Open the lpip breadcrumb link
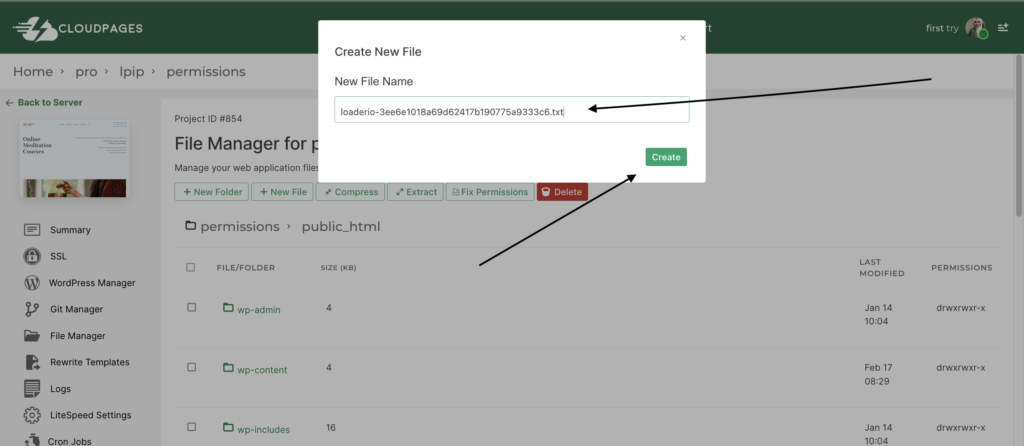This screenshot has width=1024, height=446. click(x=132, y=72)
